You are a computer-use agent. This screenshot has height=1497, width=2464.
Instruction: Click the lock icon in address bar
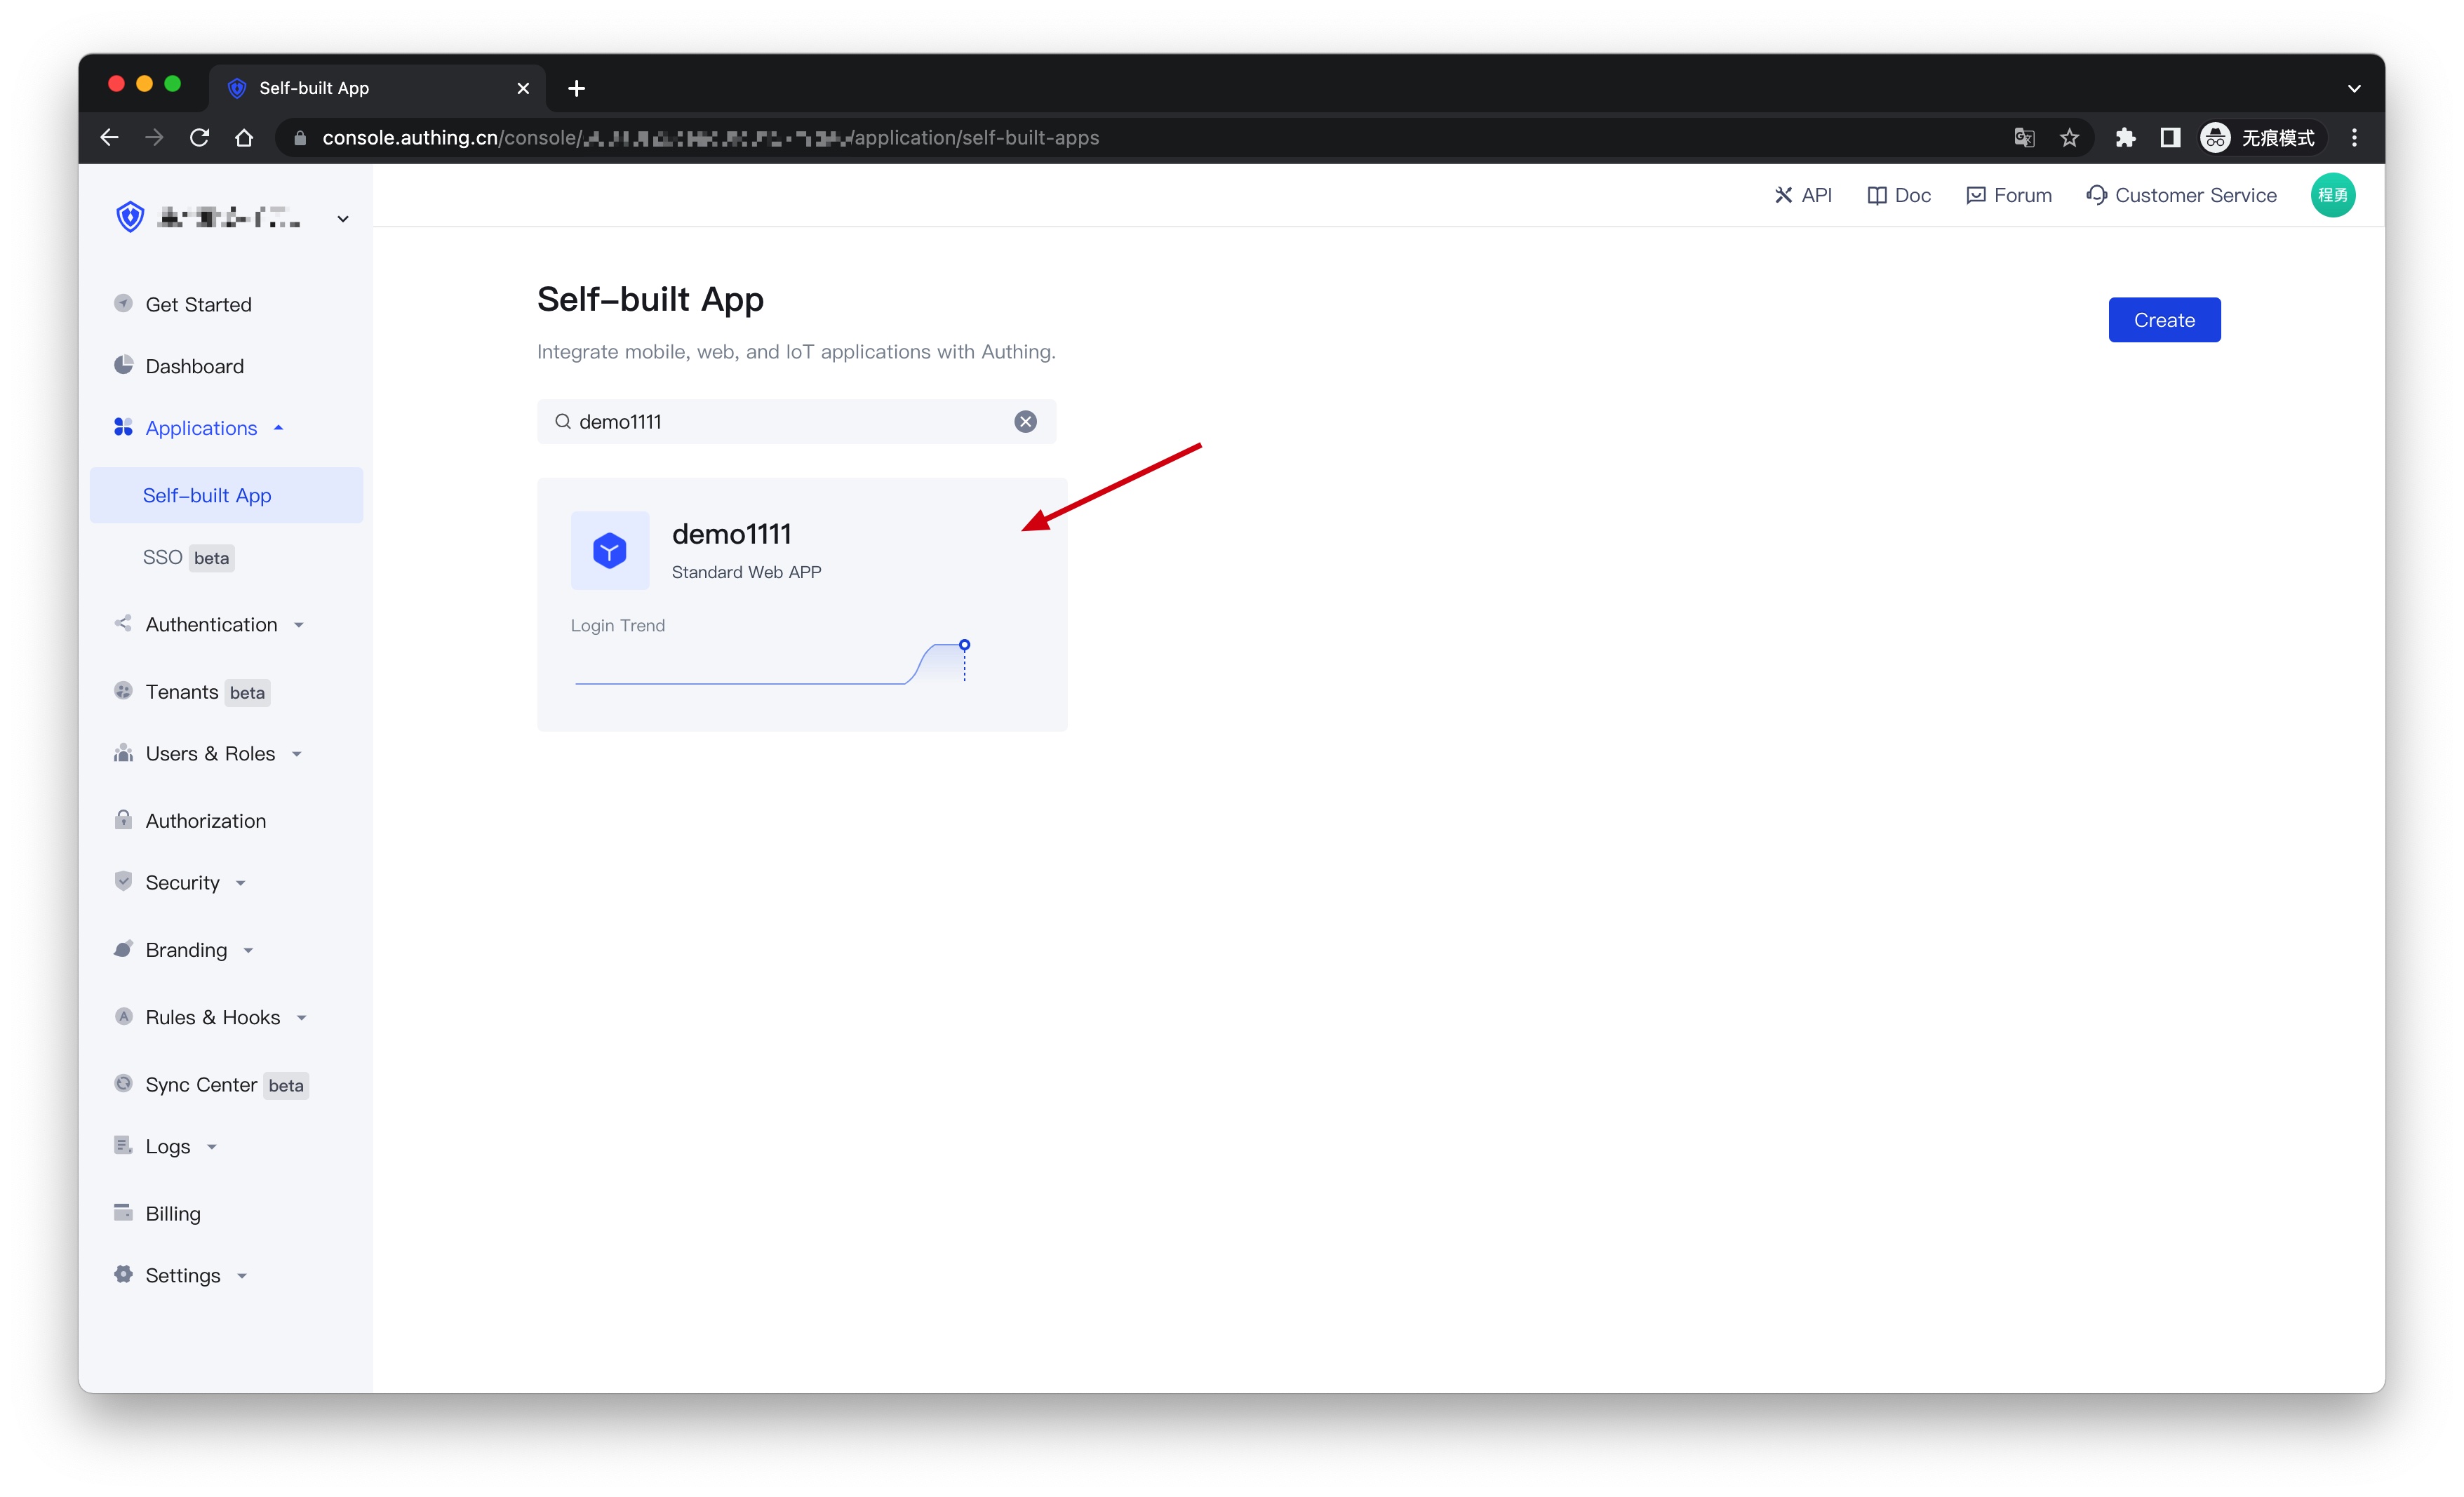coord(299,138)
